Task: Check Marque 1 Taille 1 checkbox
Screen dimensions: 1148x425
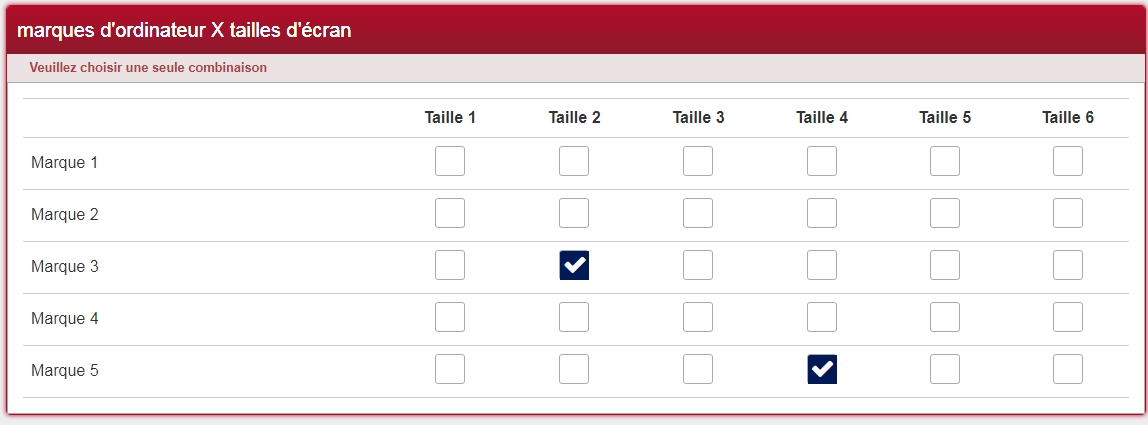Action: click(x=450, y=161)
